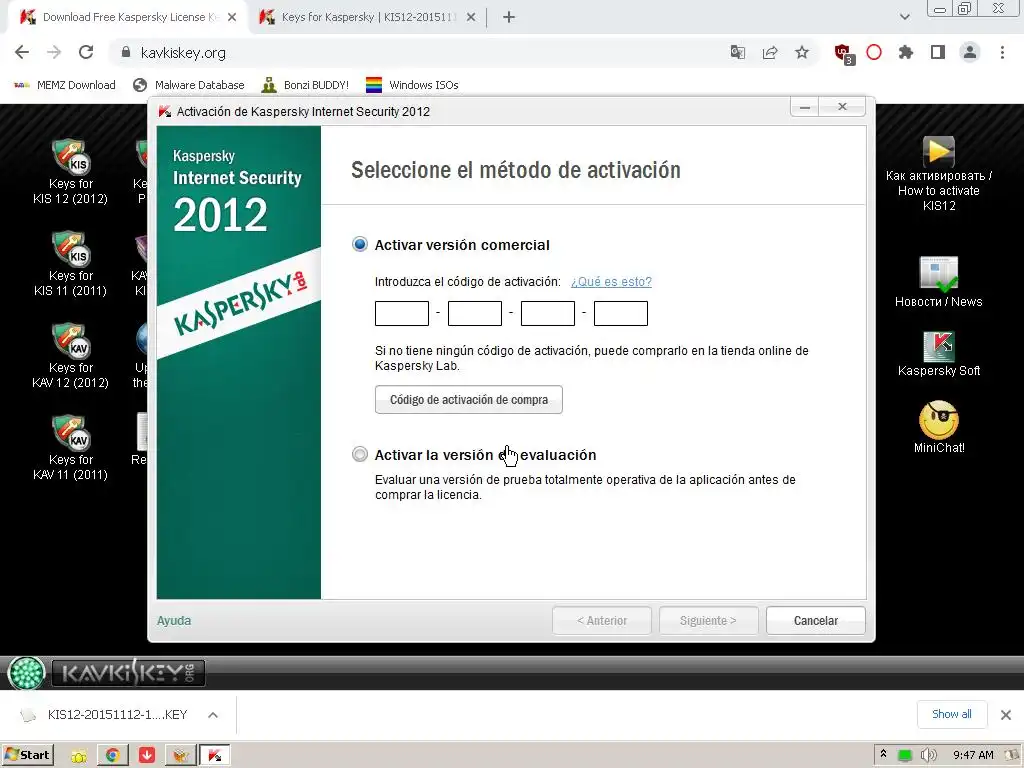The image size is (1024, 768).
Task: Toggle the browser side panel icon
Action: tap(938, 52)
